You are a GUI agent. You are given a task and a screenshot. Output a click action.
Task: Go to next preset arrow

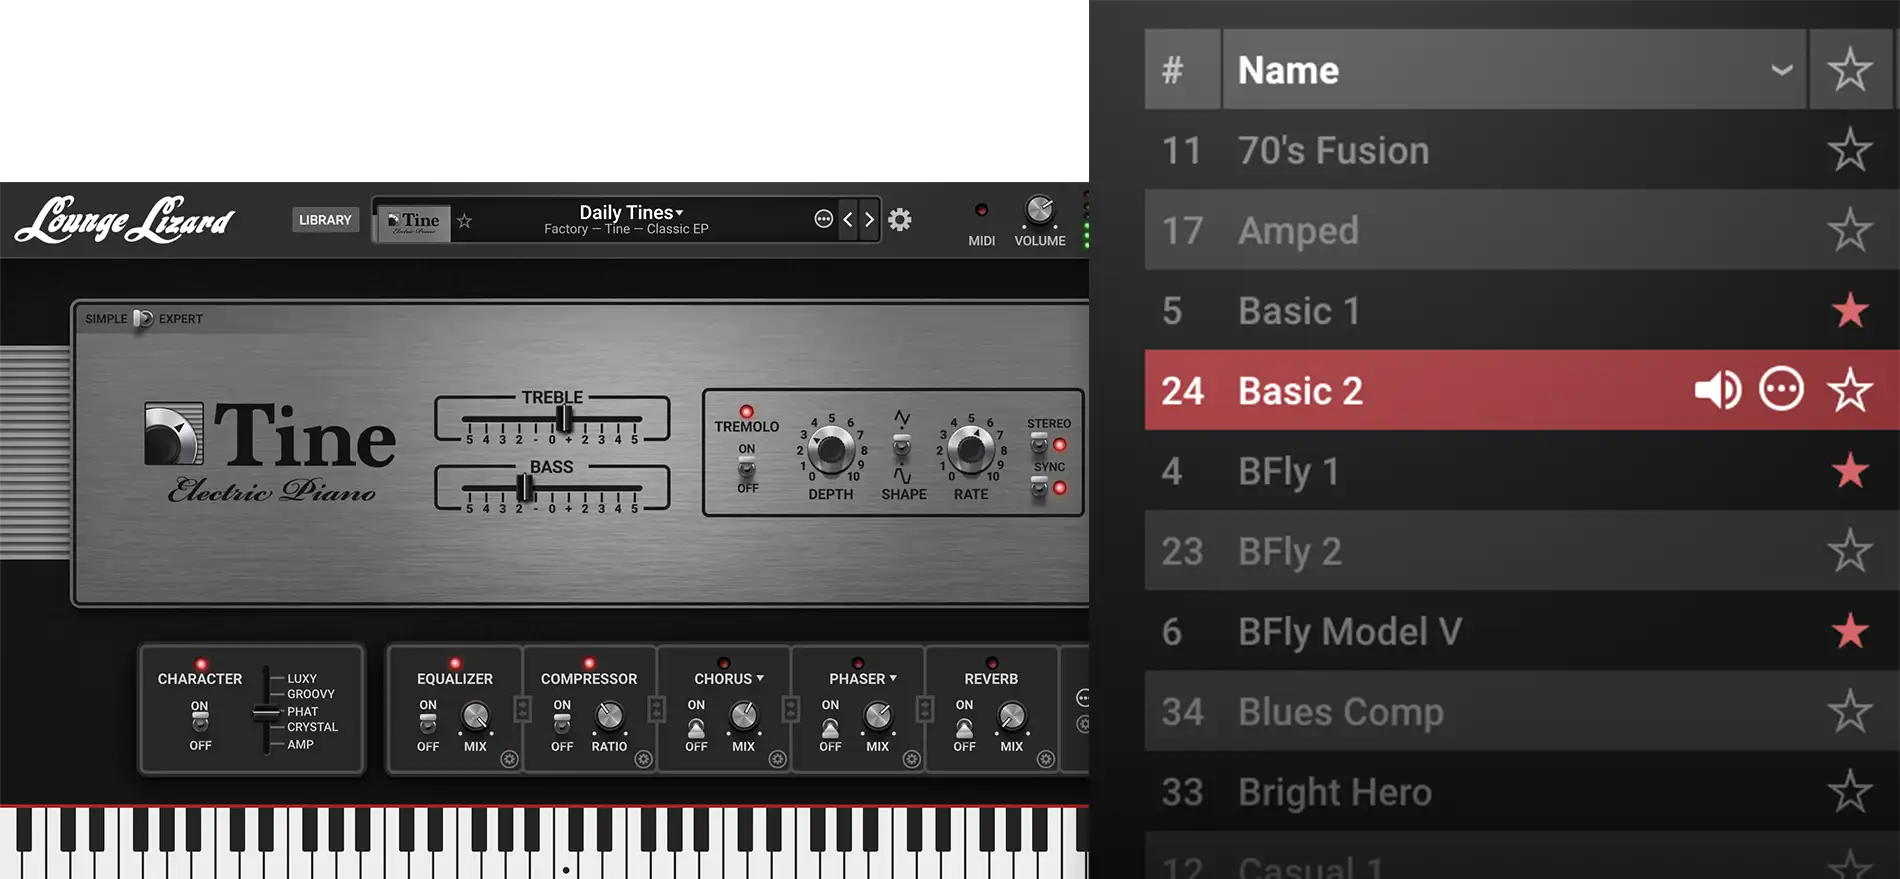869,220
